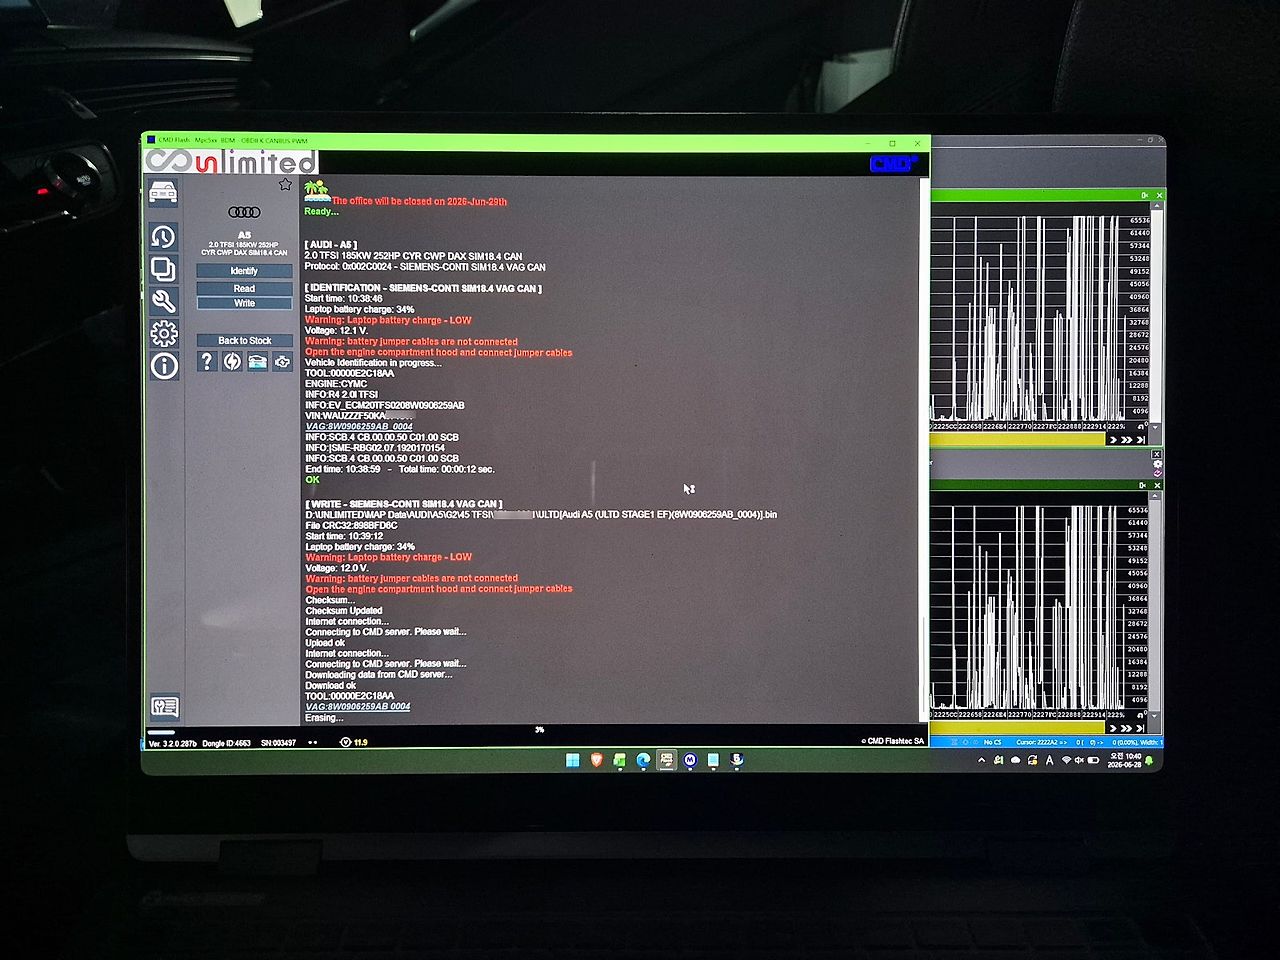Open the info circle icon
1280x960 pixels.
pos(164,366)
